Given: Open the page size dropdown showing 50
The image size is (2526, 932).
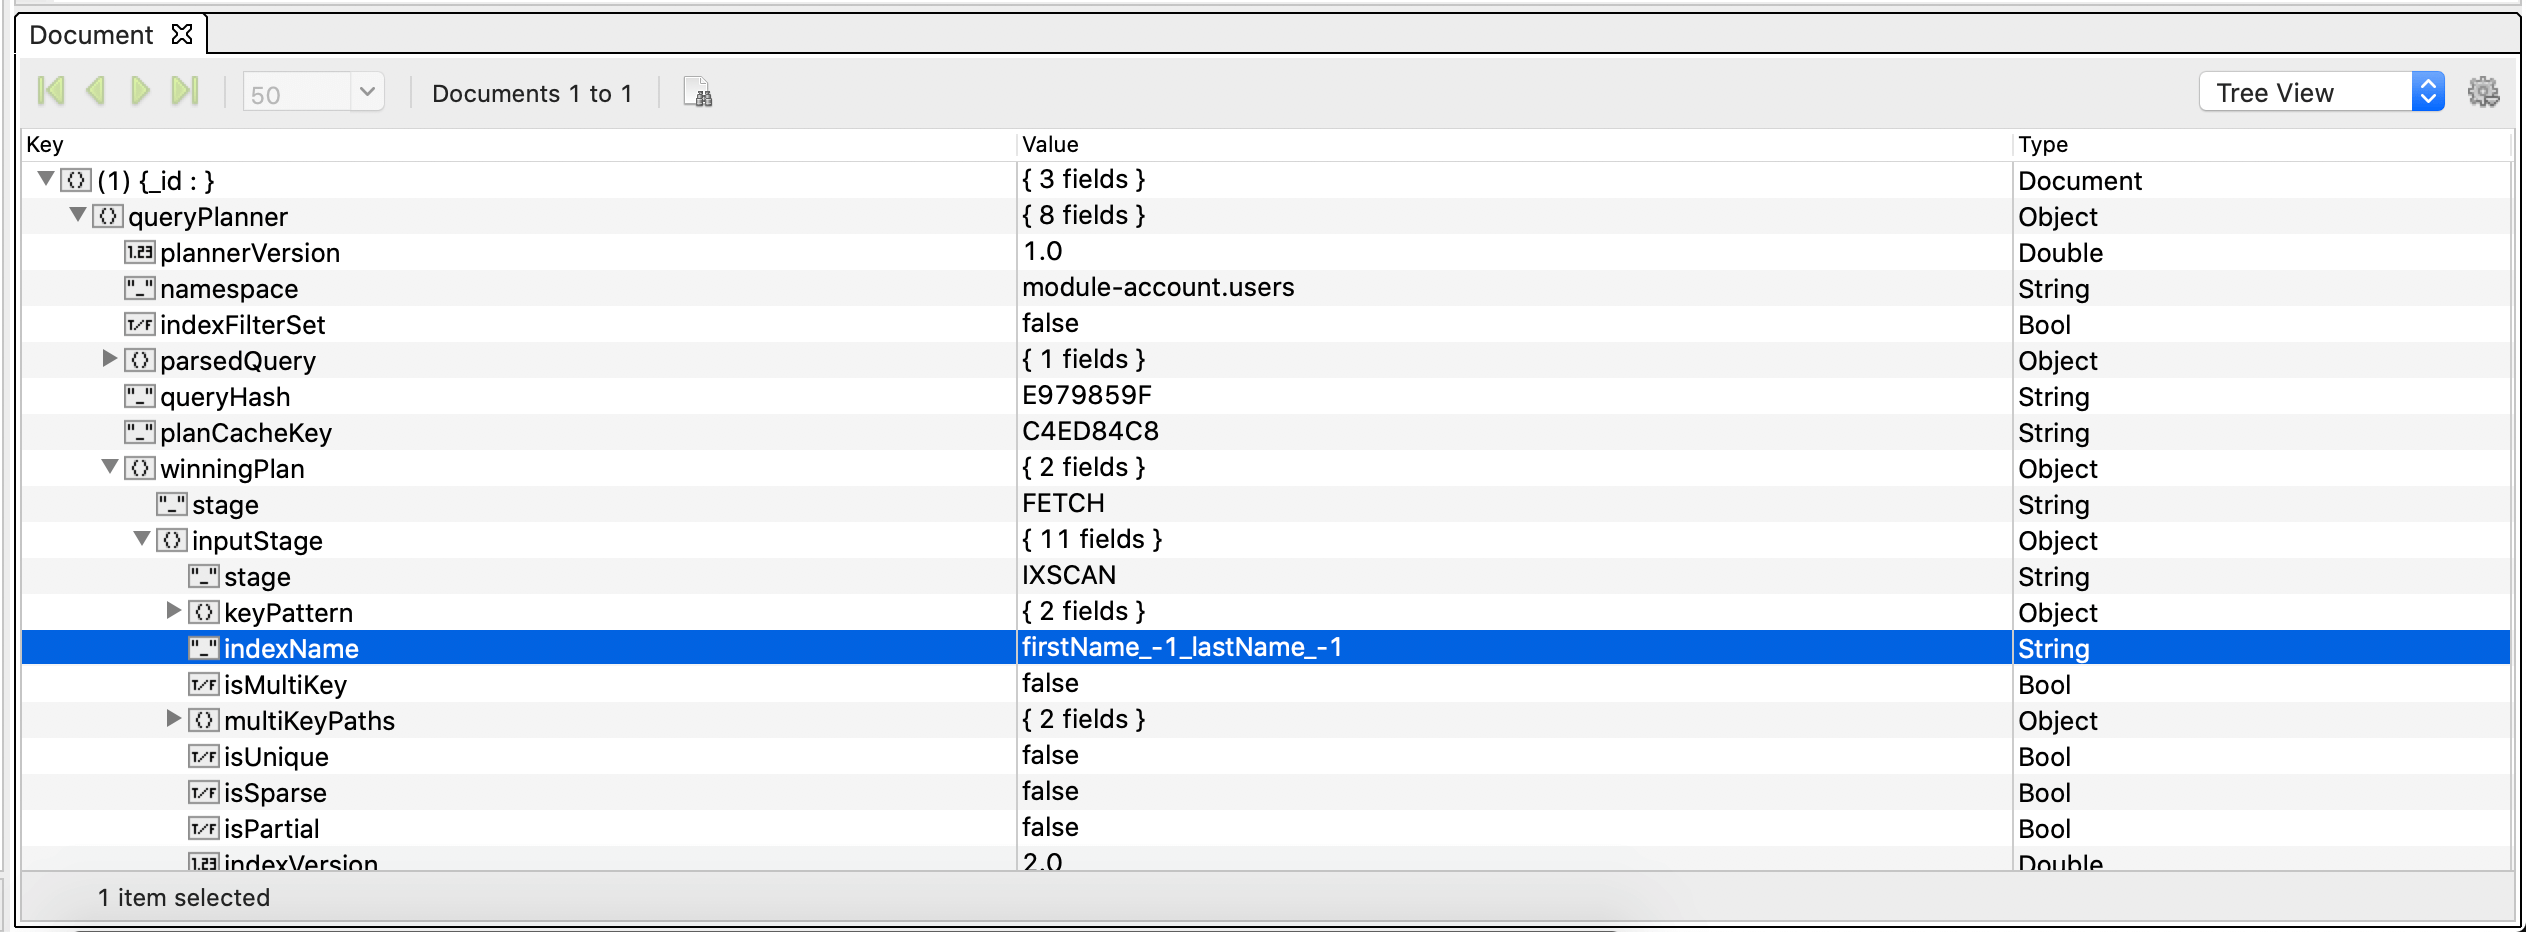Looking at the screenshot, I should (x=367, y=93).
